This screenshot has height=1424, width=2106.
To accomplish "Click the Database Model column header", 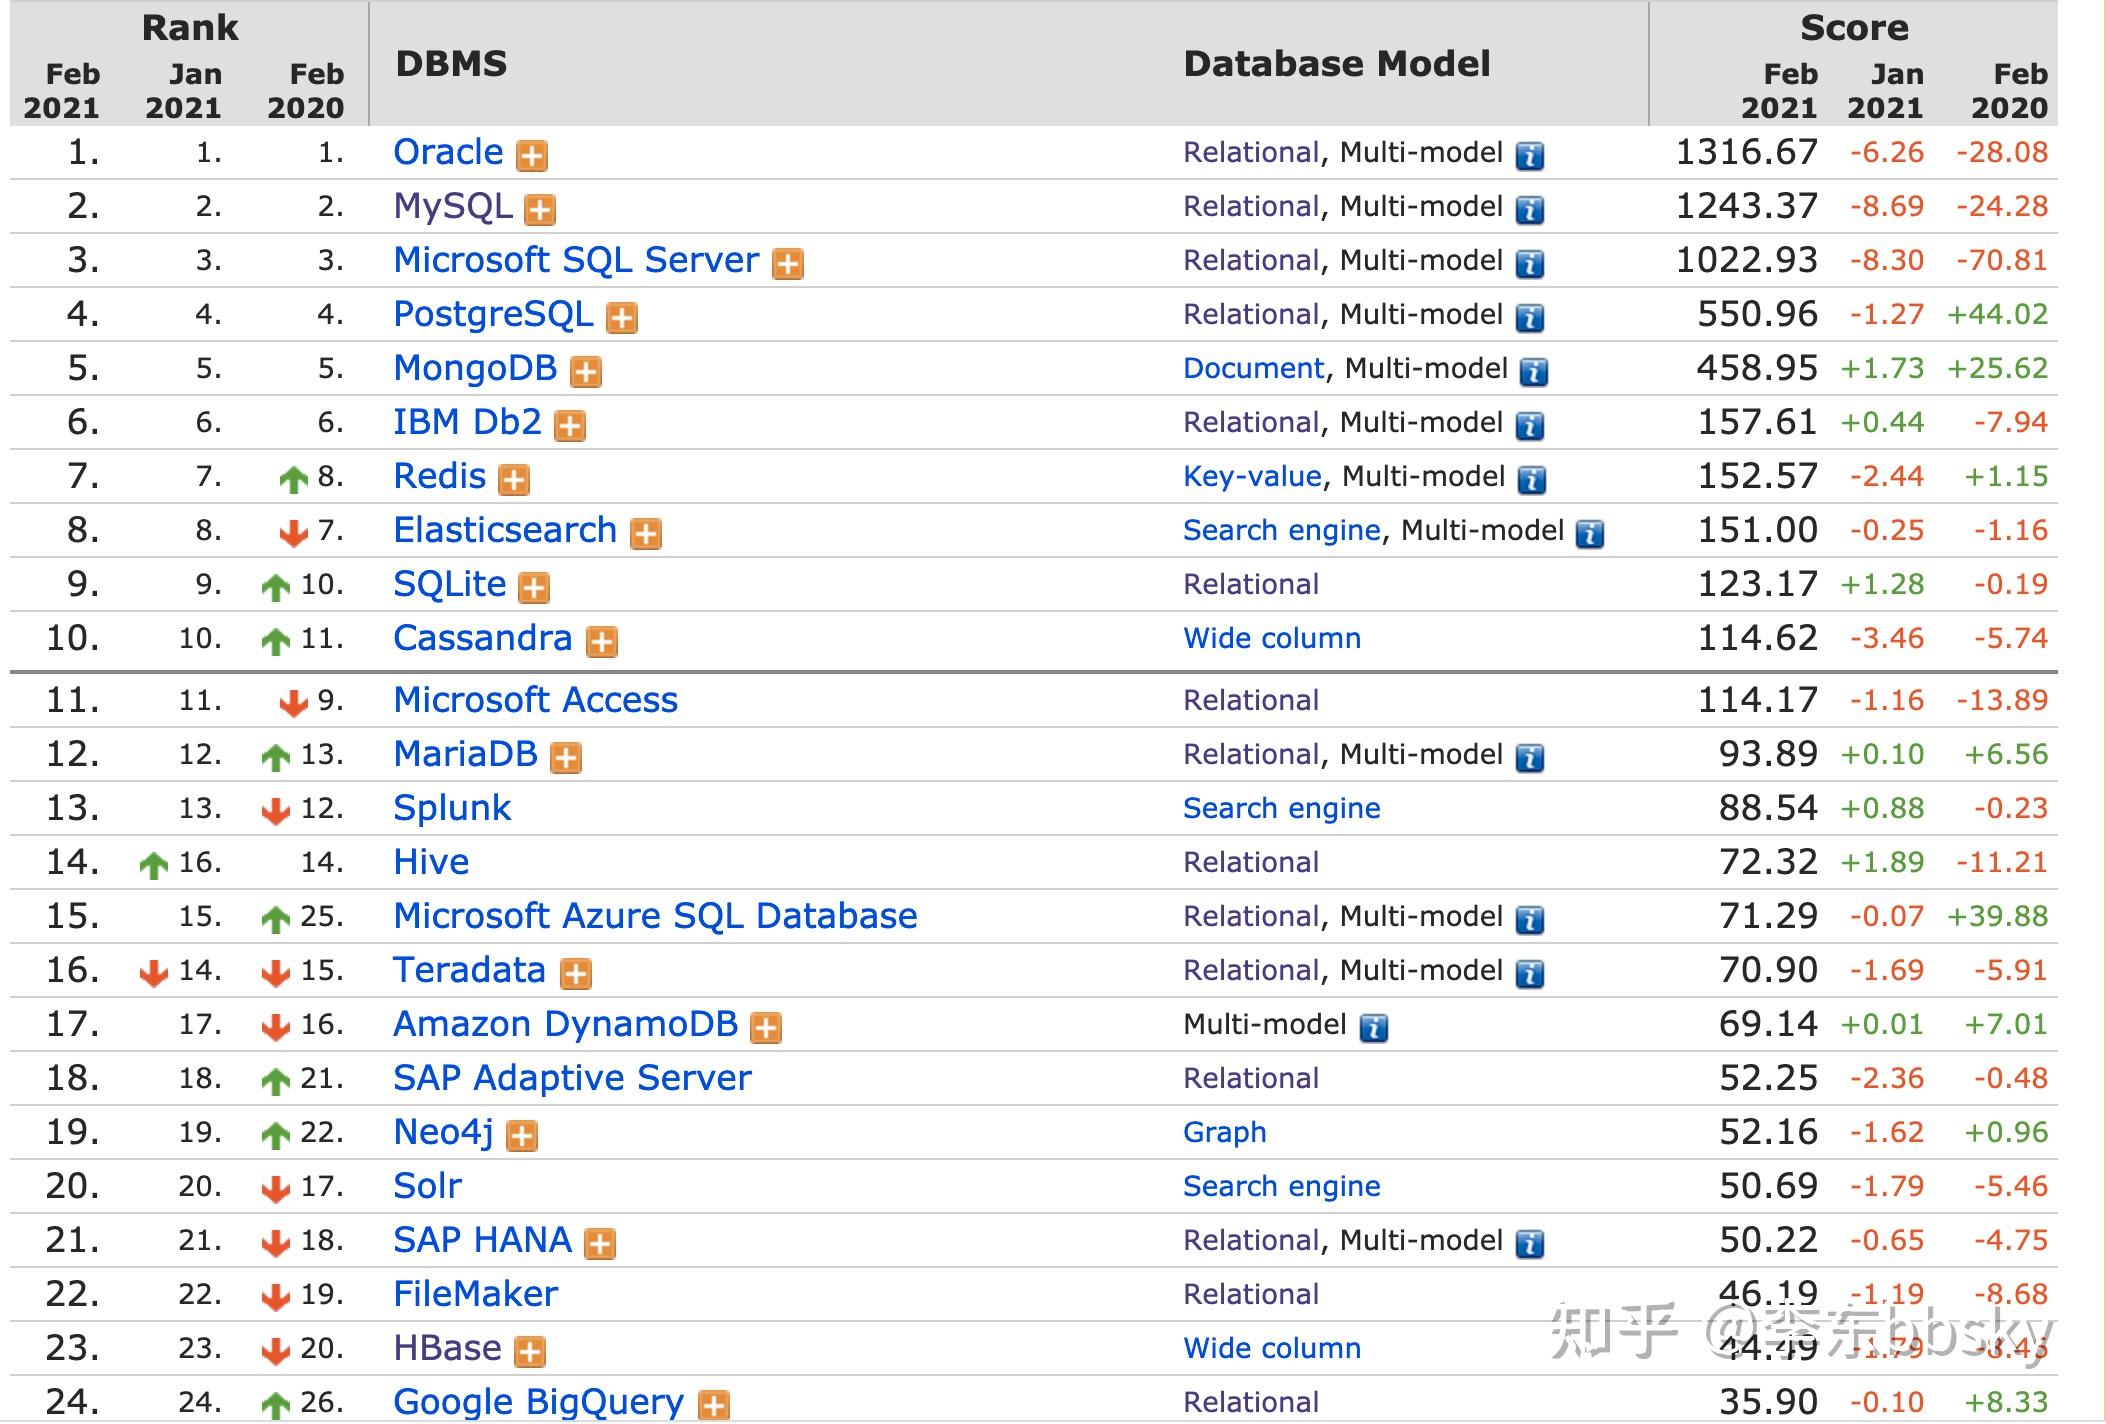I will point(1337,64).
